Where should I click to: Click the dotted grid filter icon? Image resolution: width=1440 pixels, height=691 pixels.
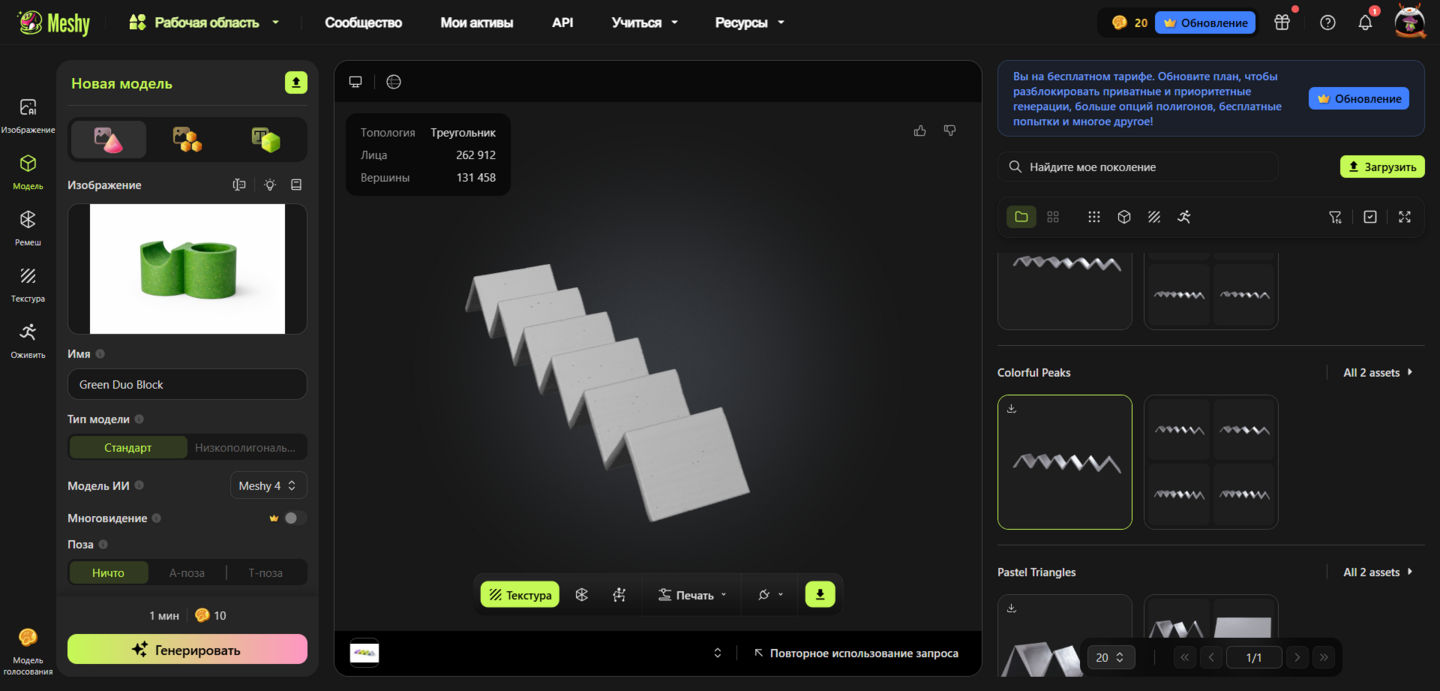click(1094, 217)
